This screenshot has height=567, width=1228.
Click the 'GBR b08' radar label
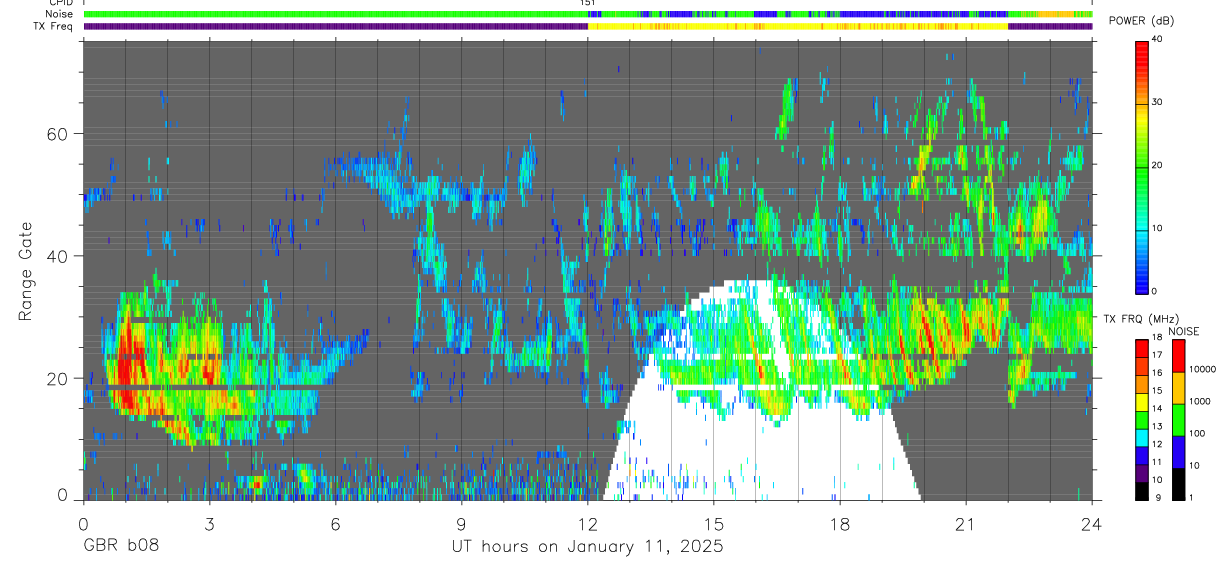[121, 546]
